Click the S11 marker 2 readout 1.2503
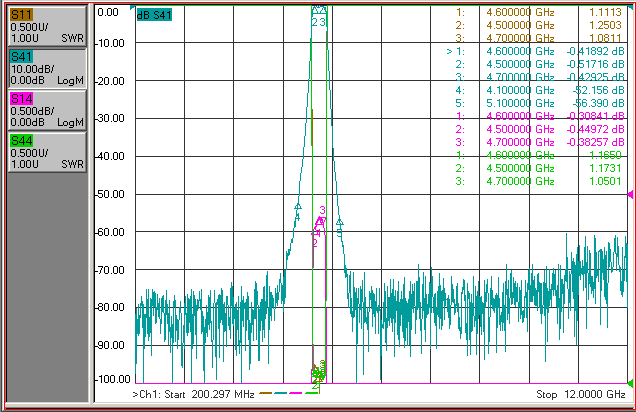 (605, 25)
